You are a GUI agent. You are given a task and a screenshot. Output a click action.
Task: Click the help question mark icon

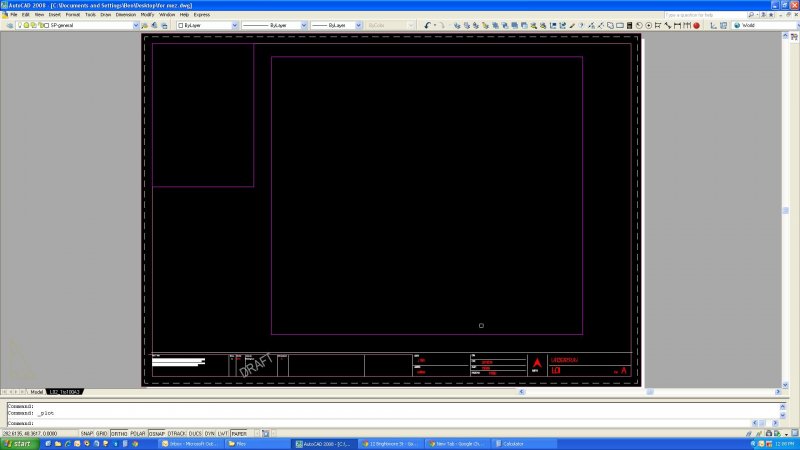pyautogui.click(x=581, y=25)
